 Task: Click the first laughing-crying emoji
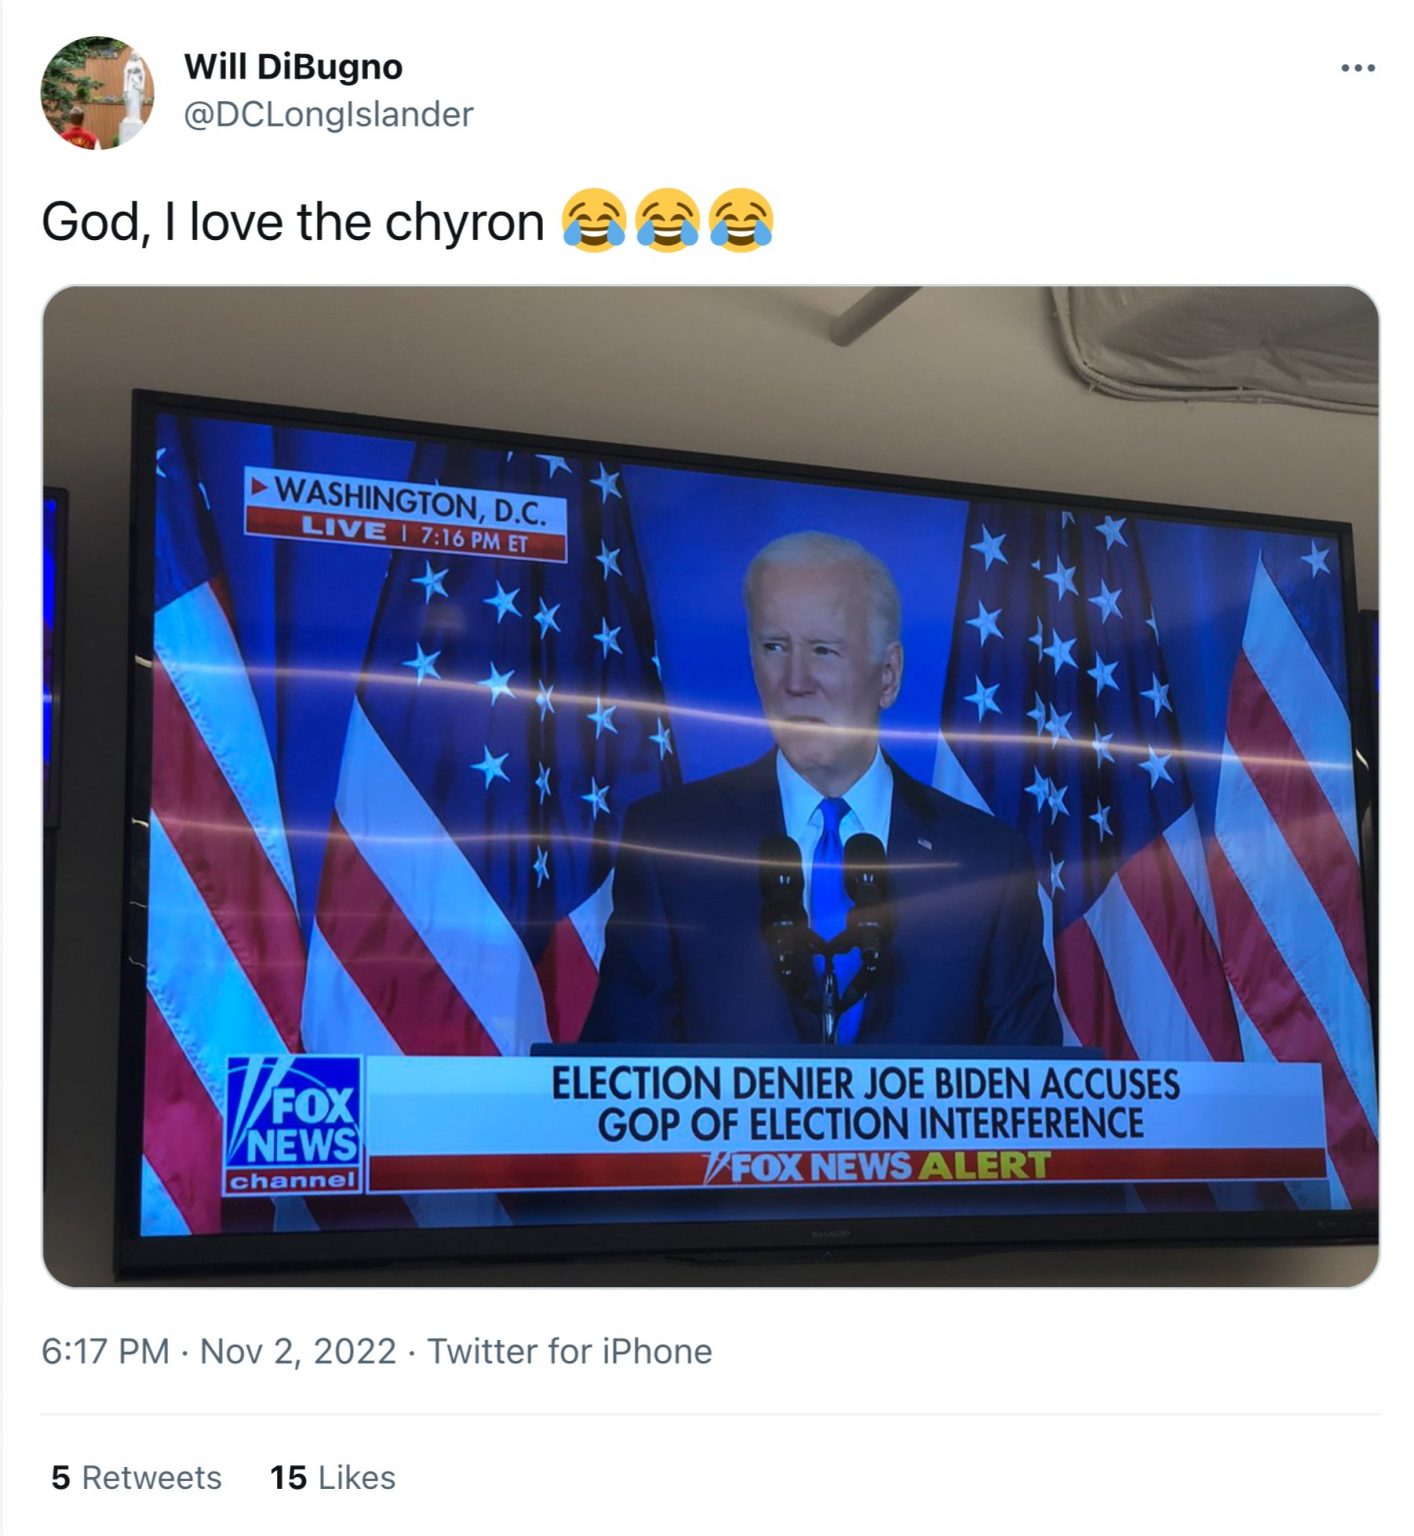(594, 220)
